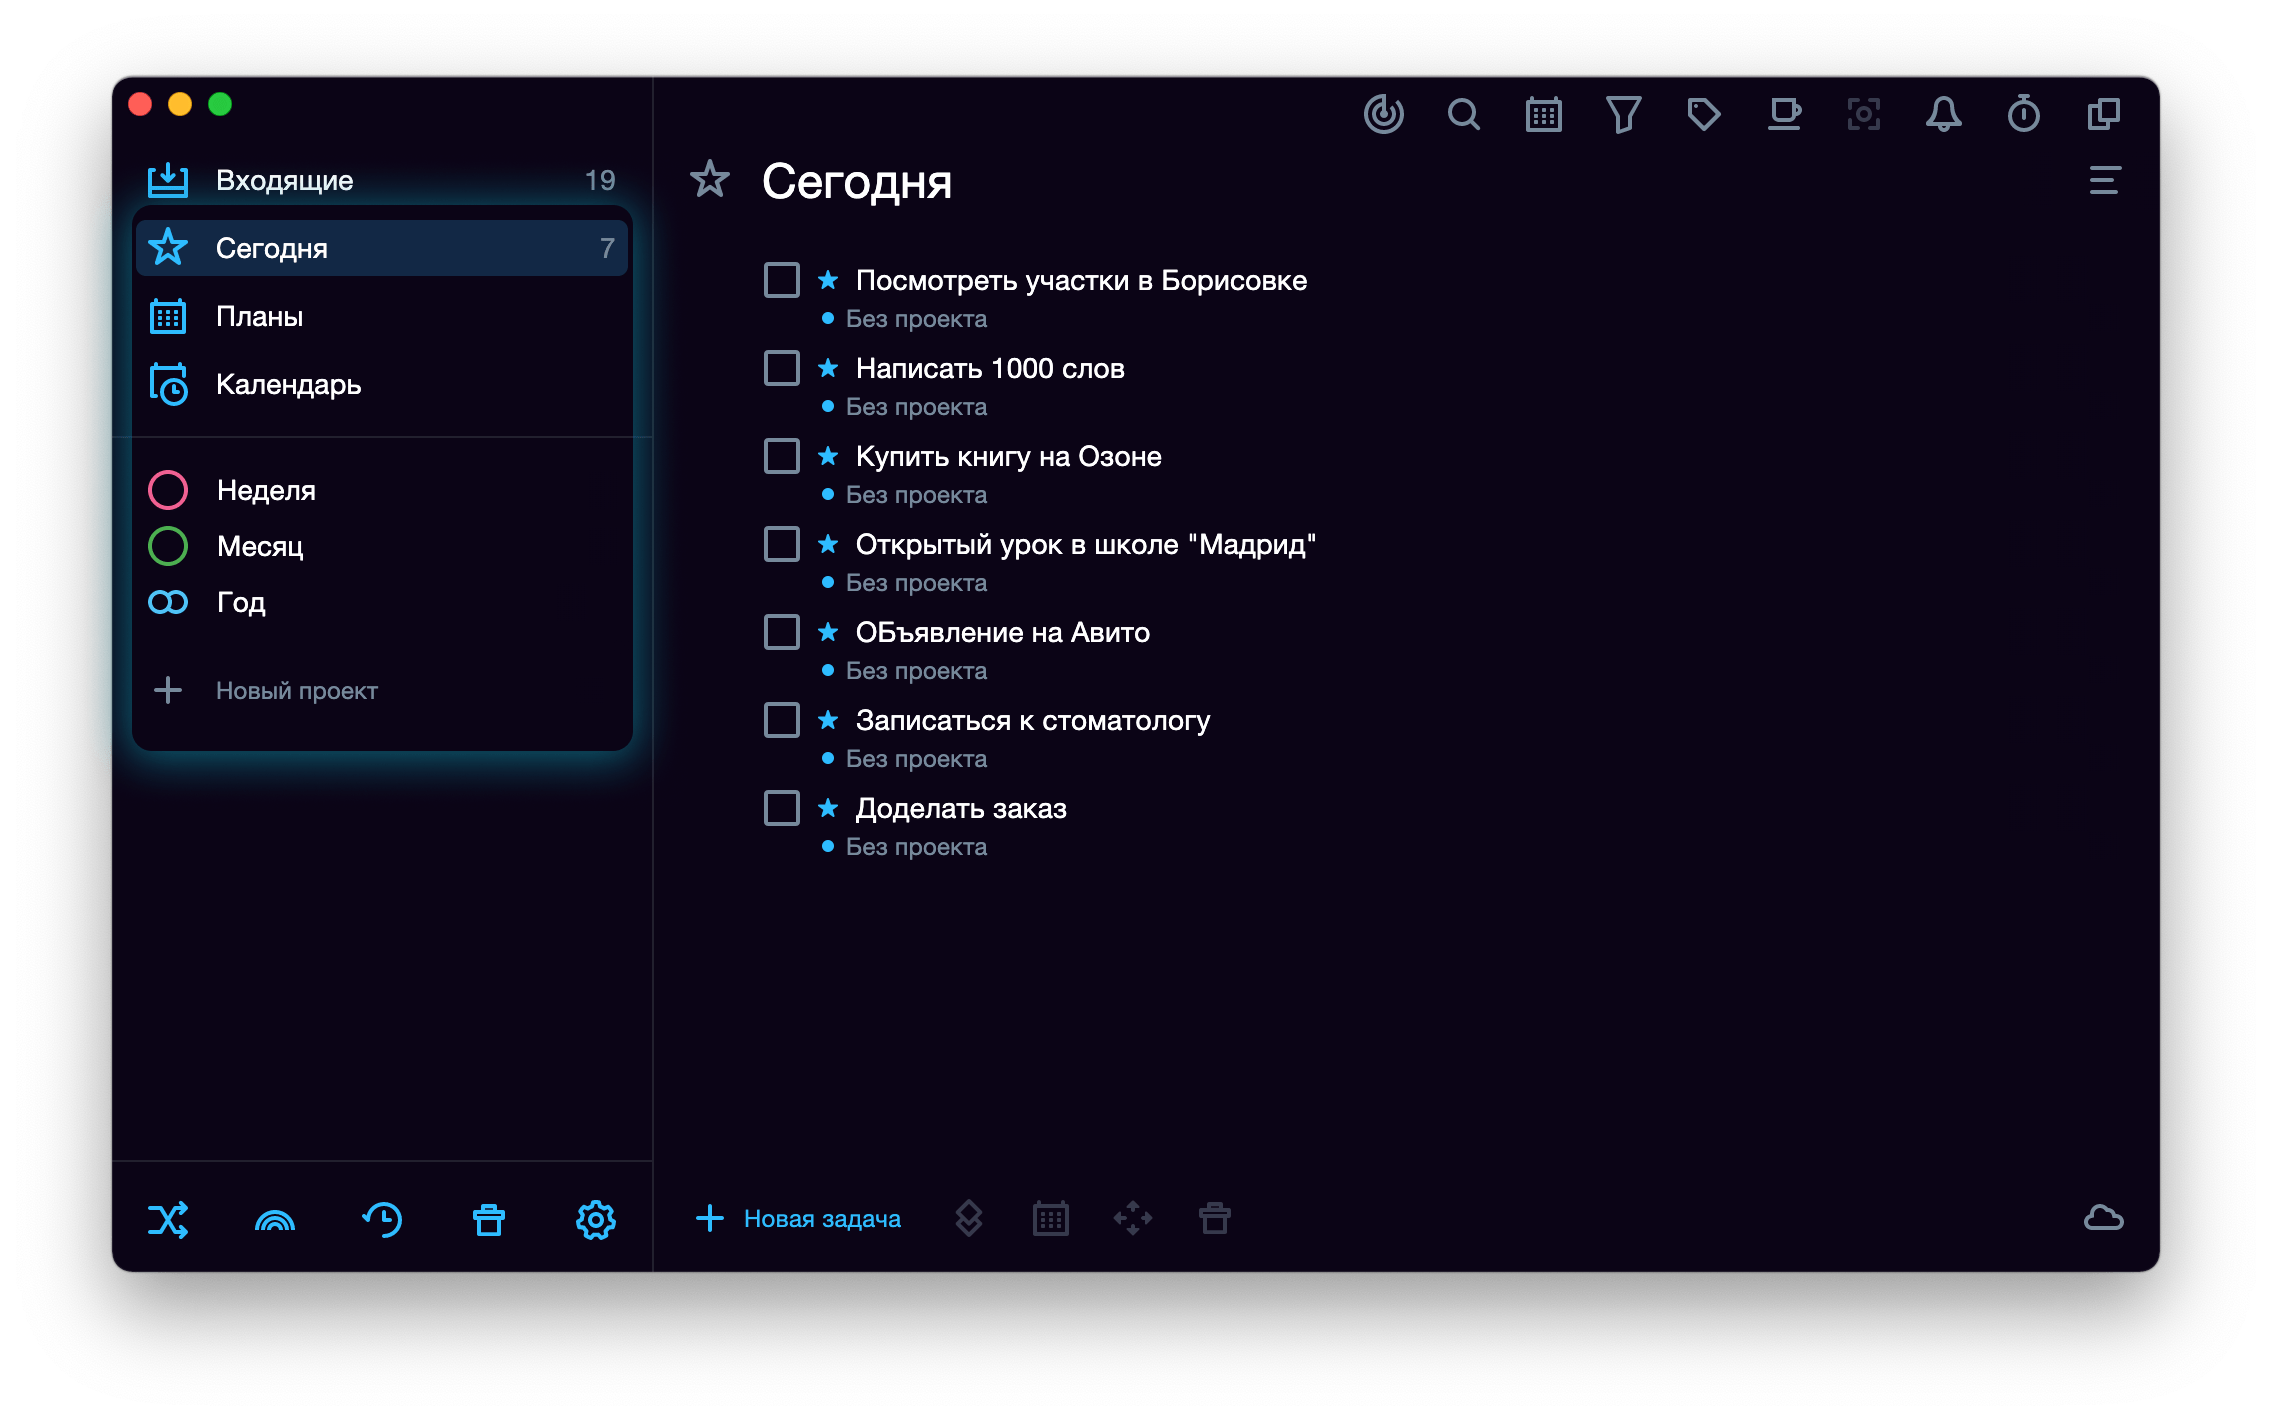Image resolution: width=2272 pixels, height=1420 pixels.
Task: Click the move arrows icon in bottom bar
Action: pos(1133,1218)
